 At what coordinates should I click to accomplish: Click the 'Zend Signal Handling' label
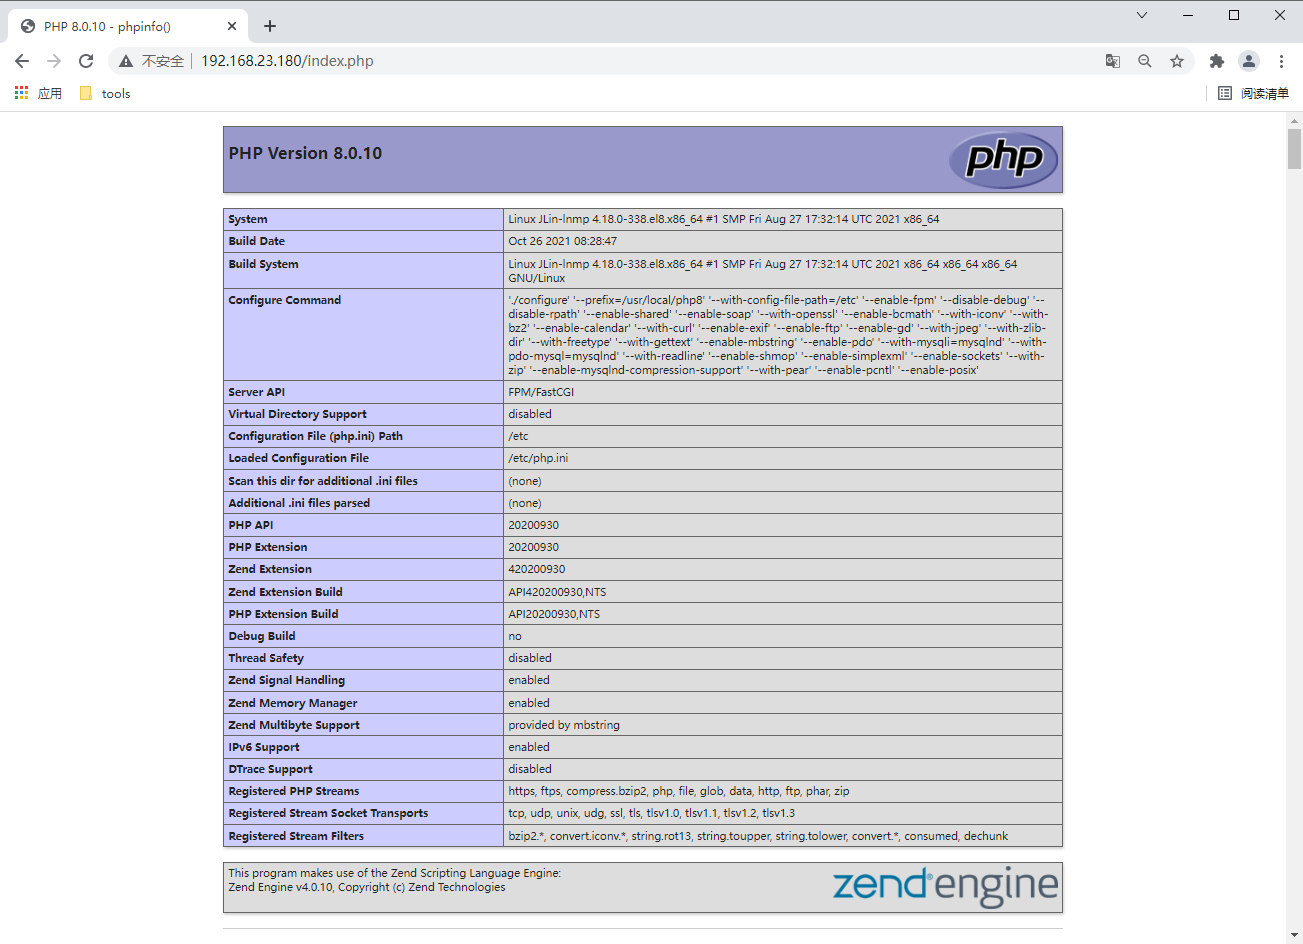point(286,680)
